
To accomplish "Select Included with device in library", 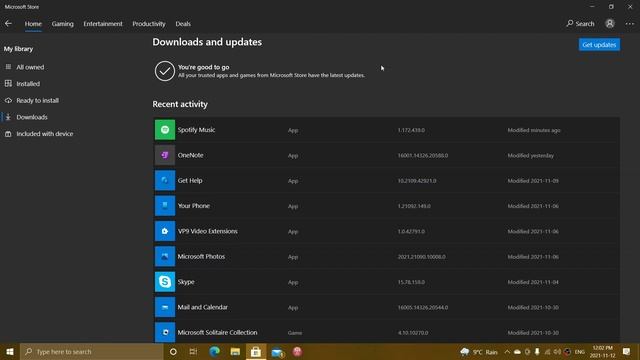I will click(45, 134).
